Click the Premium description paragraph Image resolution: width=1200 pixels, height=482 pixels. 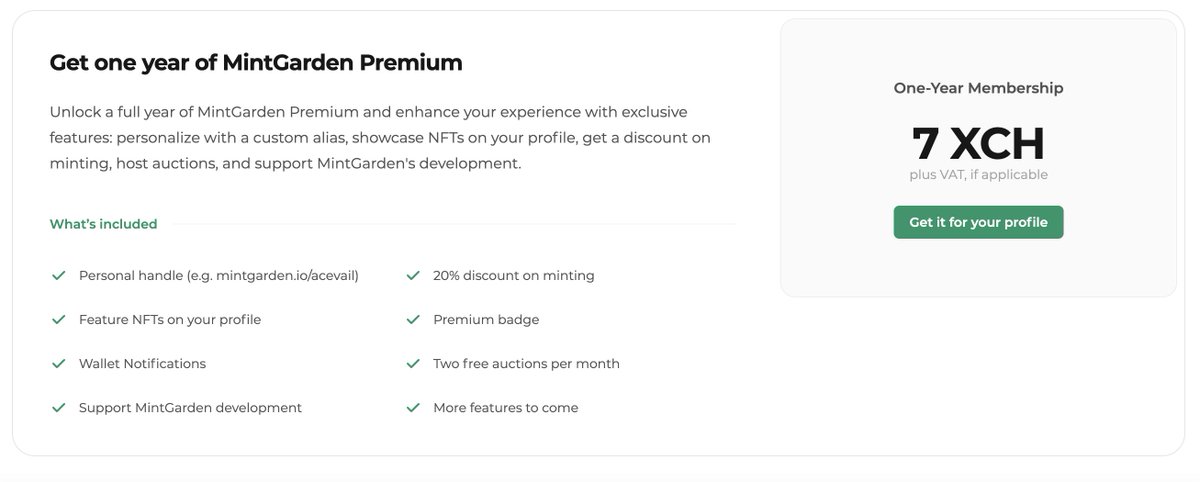[380, 137]
